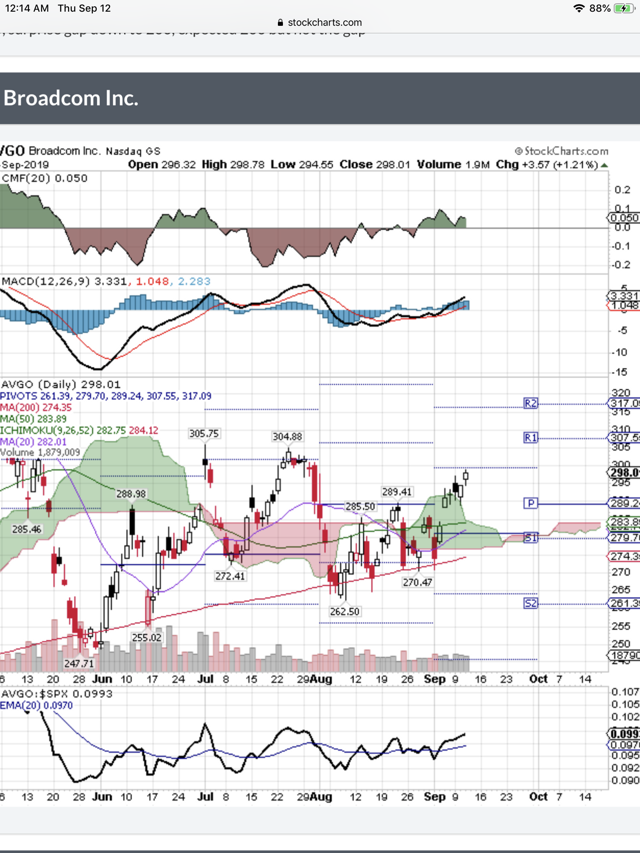Click the MA(200) 274.35 legend
This screenshot has width=640, height=853.
pyautogui.click(x=36, y=407)
